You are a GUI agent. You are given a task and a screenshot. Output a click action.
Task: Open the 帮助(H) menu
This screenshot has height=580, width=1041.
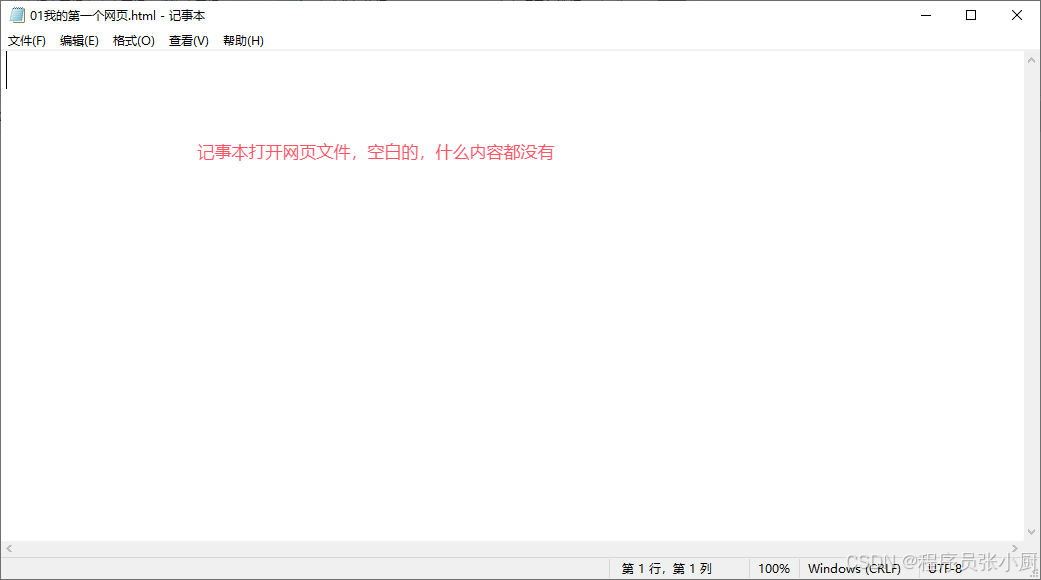(x=243, y=40)
